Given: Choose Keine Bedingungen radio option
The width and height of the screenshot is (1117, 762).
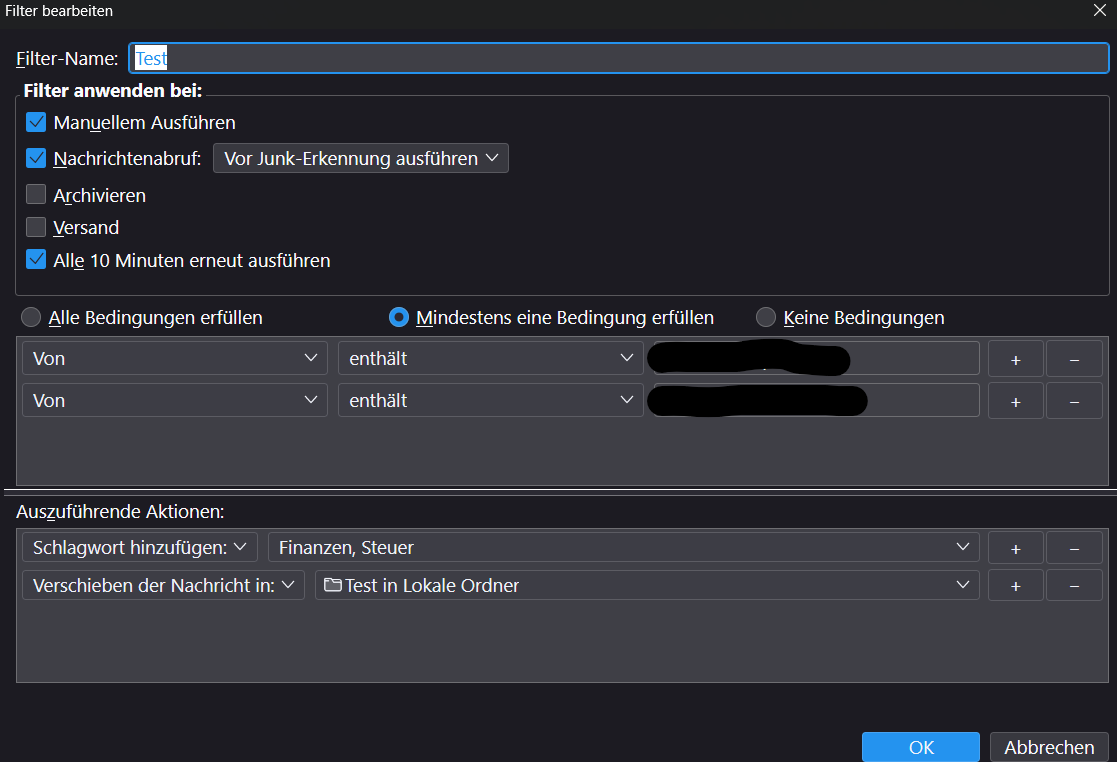Looking at the screenshot, I should tap(766, 318).
